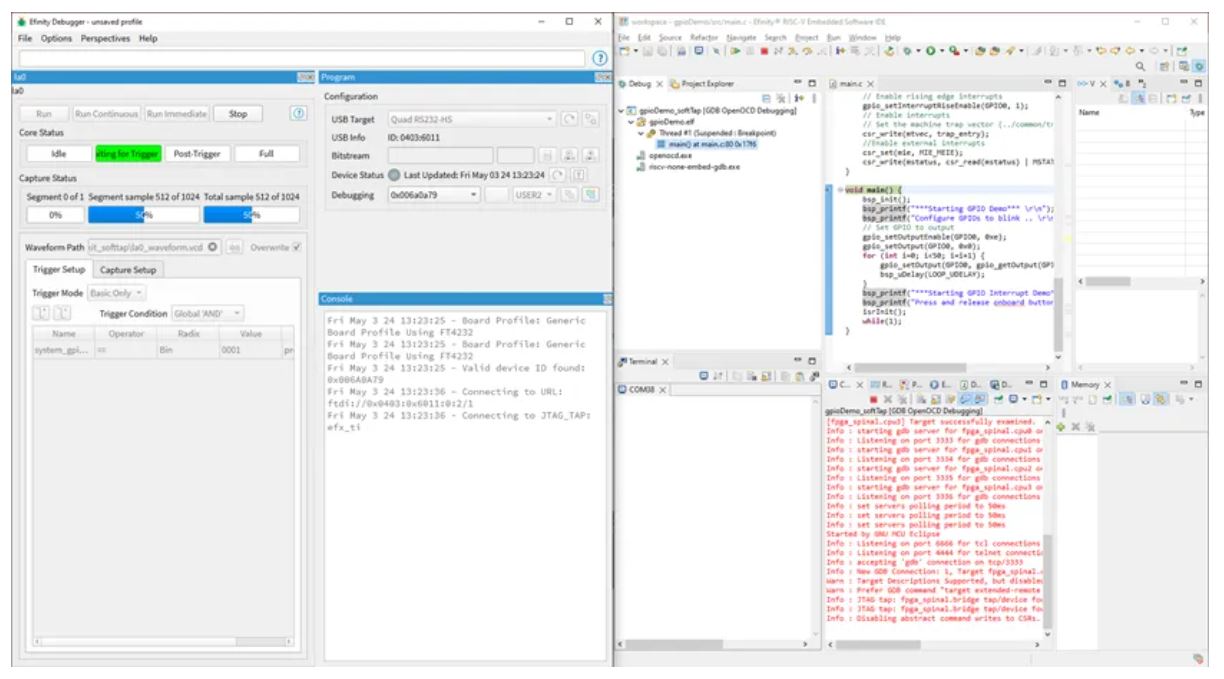Select Project Explorer tab in IDE
Image resolution: width=1224 pixels, height=679 pixels.
(x=701, y=83)
